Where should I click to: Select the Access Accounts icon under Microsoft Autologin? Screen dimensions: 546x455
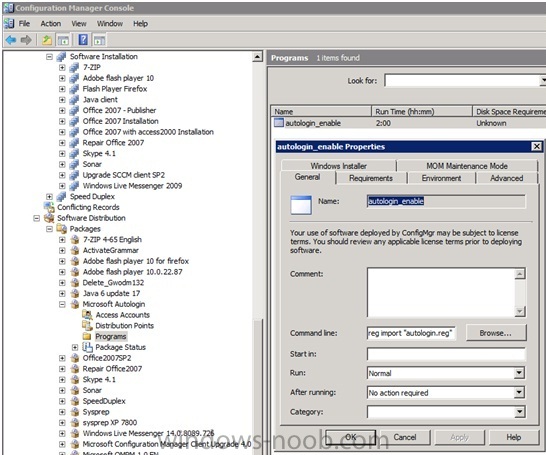click(x=87, y=315)
